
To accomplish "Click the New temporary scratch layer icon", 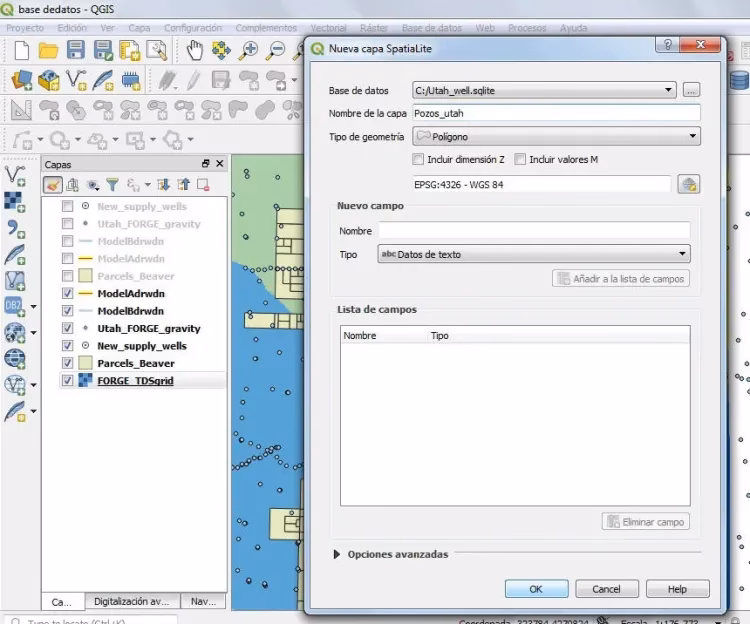I will (x=131, y=80).
